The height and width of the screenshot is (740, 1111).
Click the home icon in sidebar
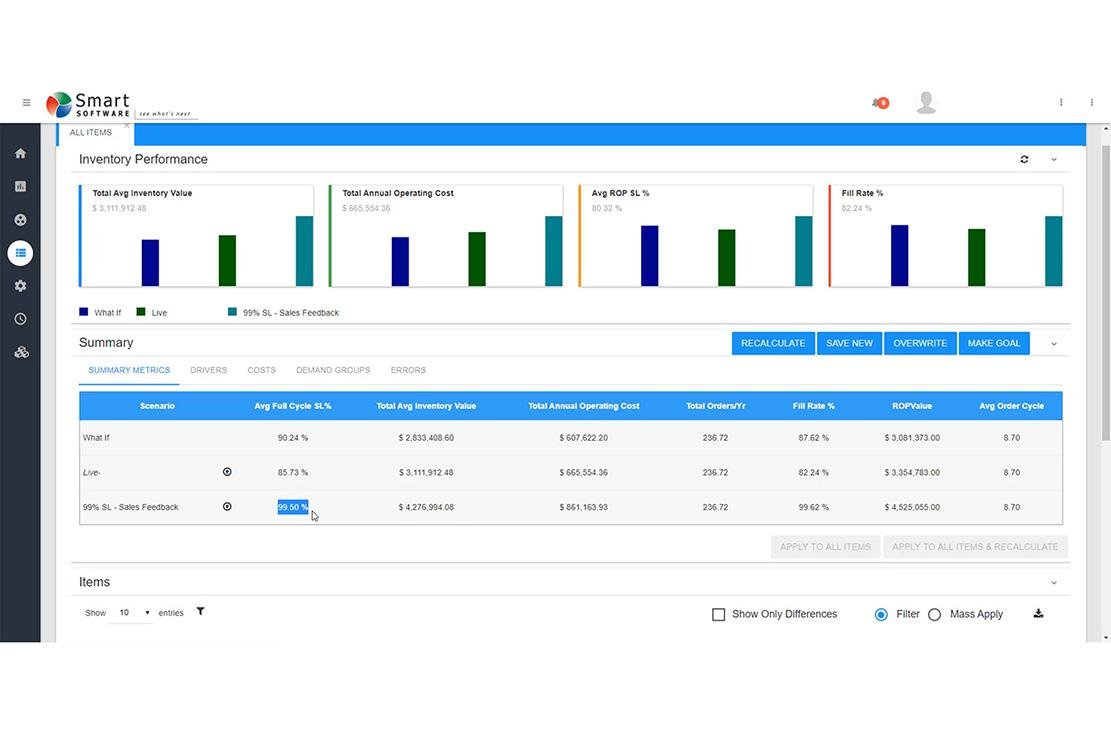[x=20, y=154]
